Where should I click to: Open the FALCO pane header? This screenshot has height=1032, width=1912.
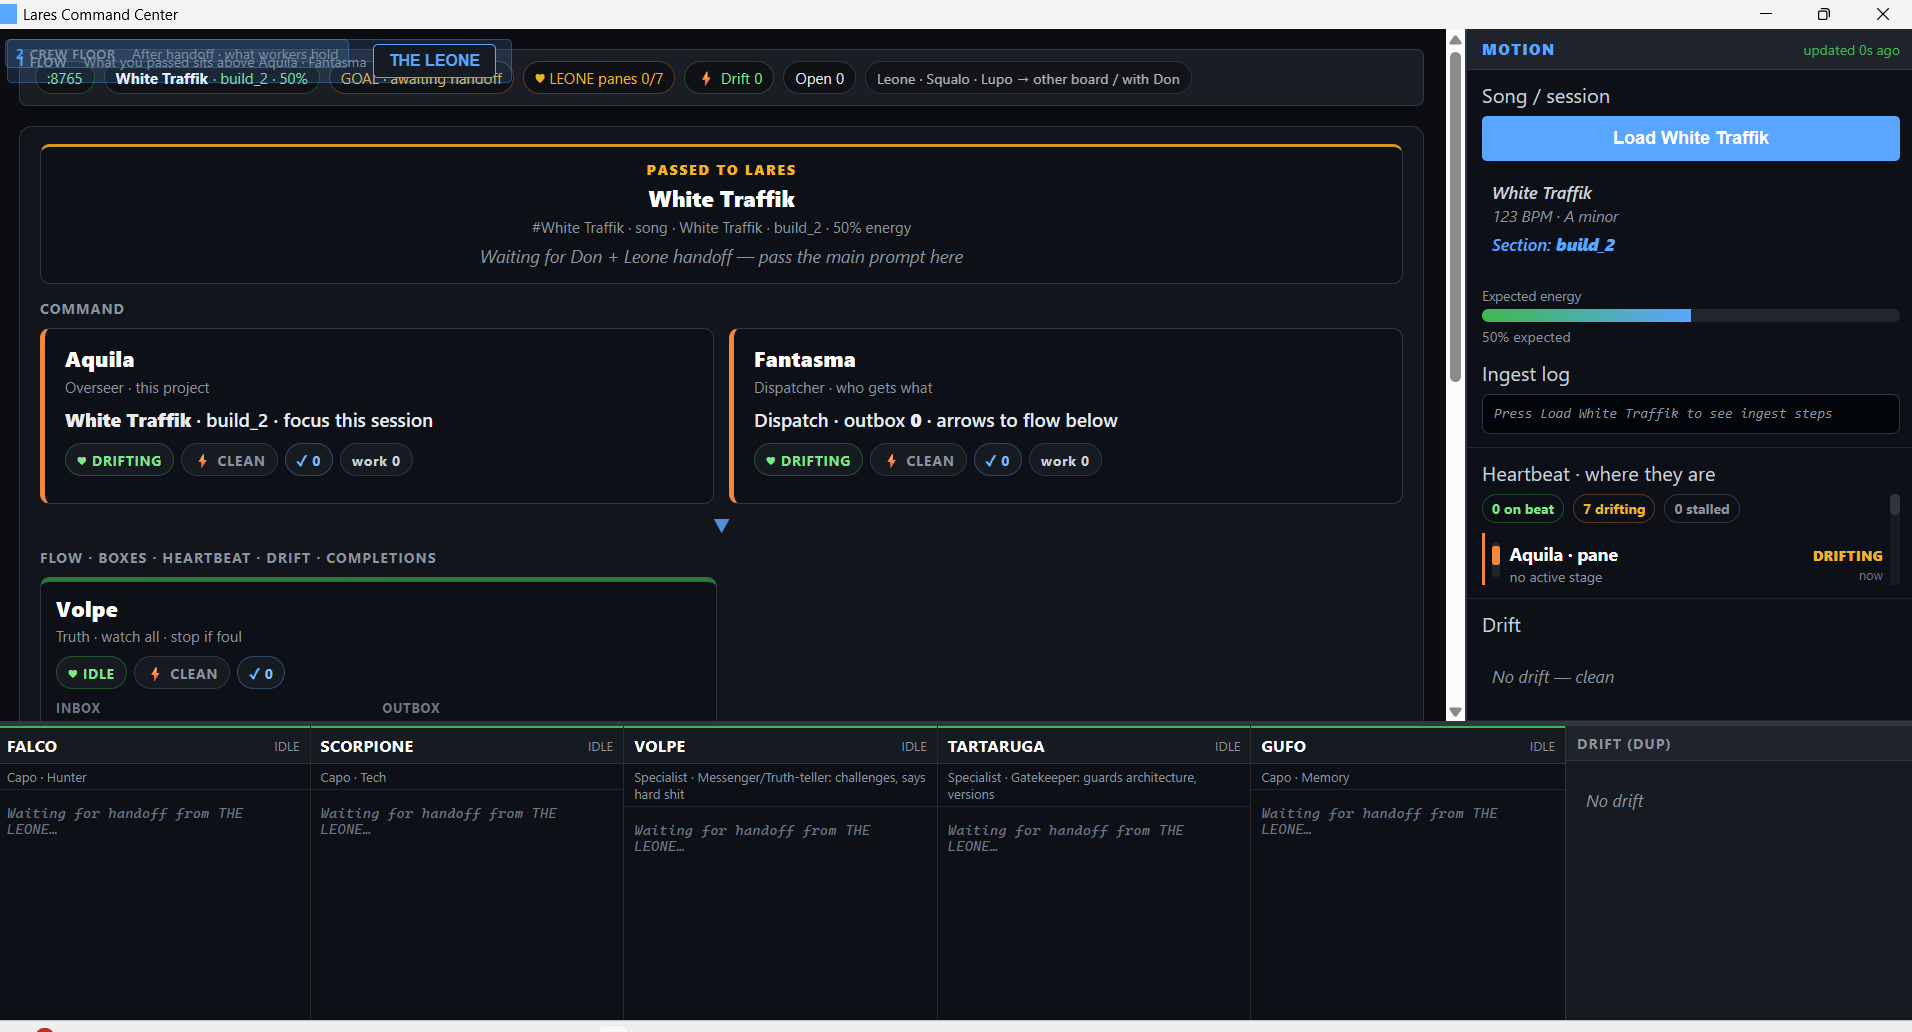[x=154, y=747]
